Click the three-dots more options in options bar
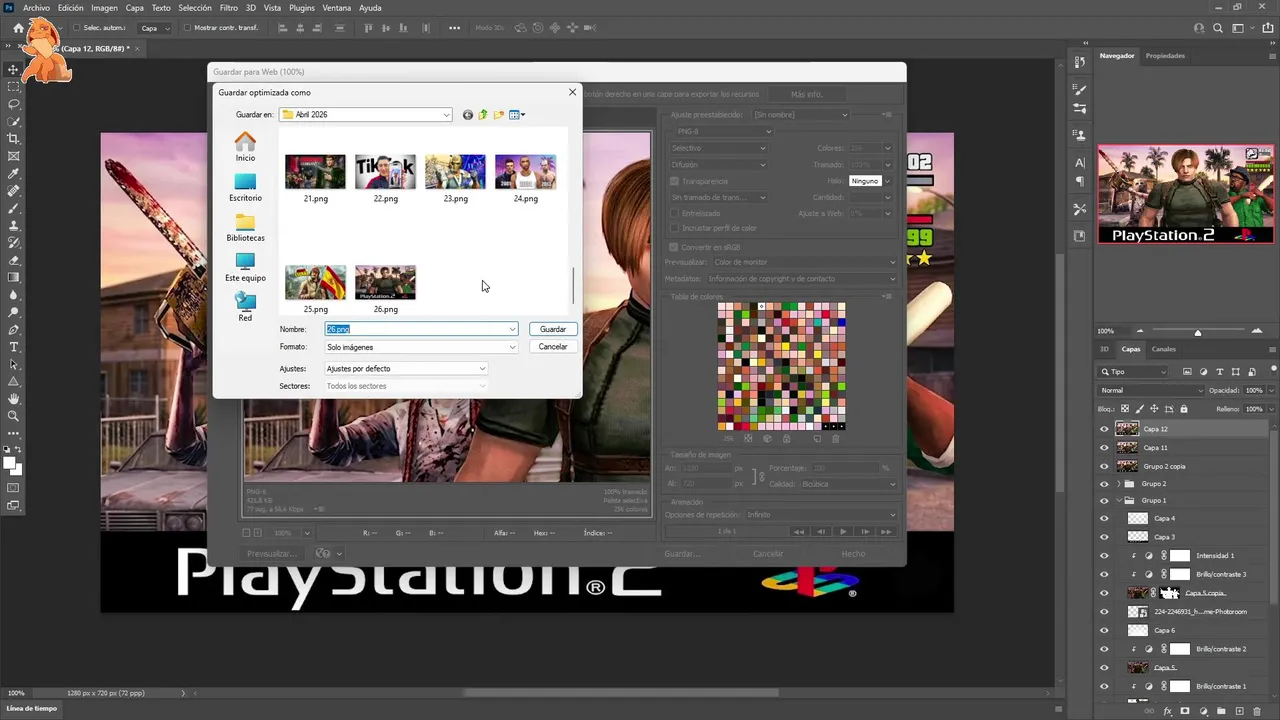The width and height of the screenshot is (1280, 720). point(455,28)
